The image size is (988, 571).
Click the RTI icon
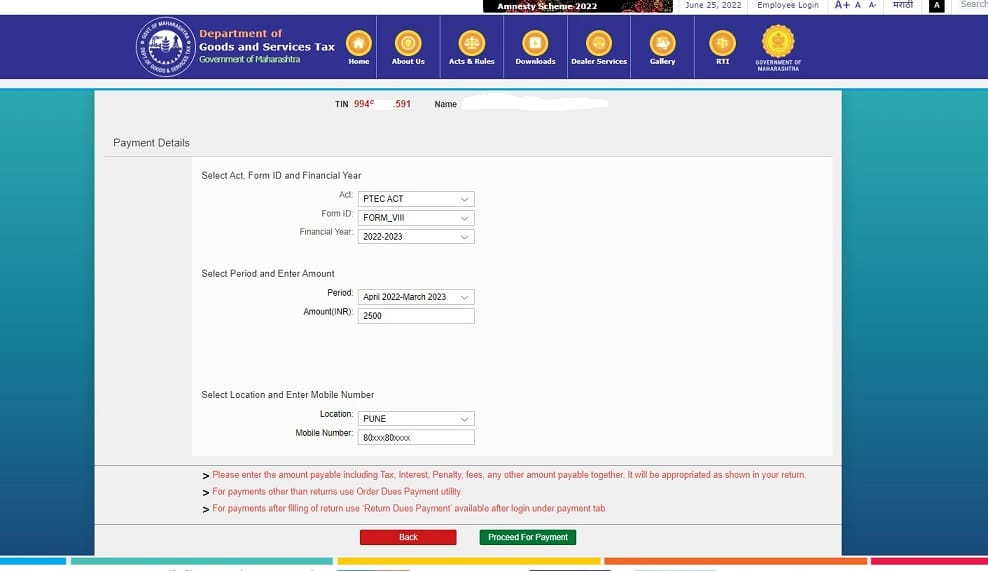click(722, 43)
